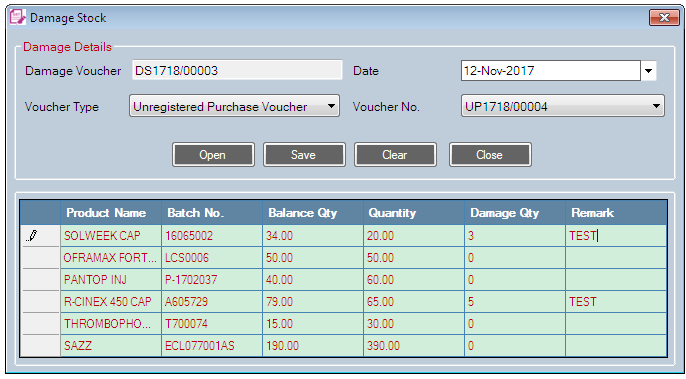Select the OFRAMAX FORT... product cell
The height and width of the screenshot is (379, 686).
111,258
